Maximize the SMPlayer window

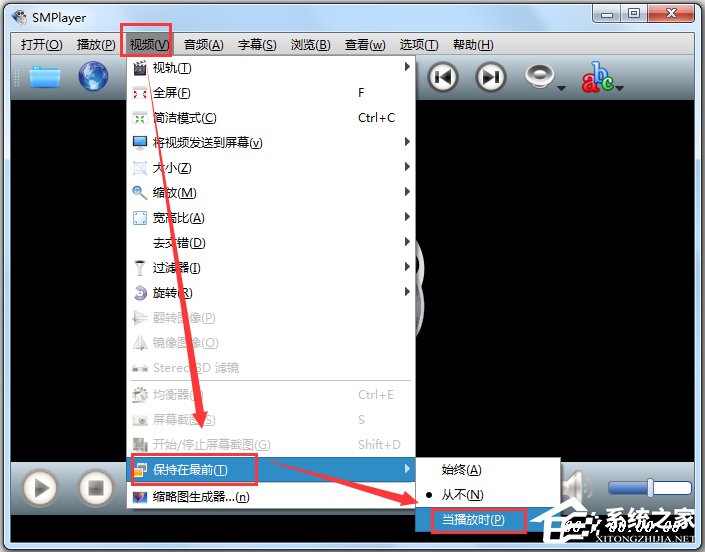(634, 14)
